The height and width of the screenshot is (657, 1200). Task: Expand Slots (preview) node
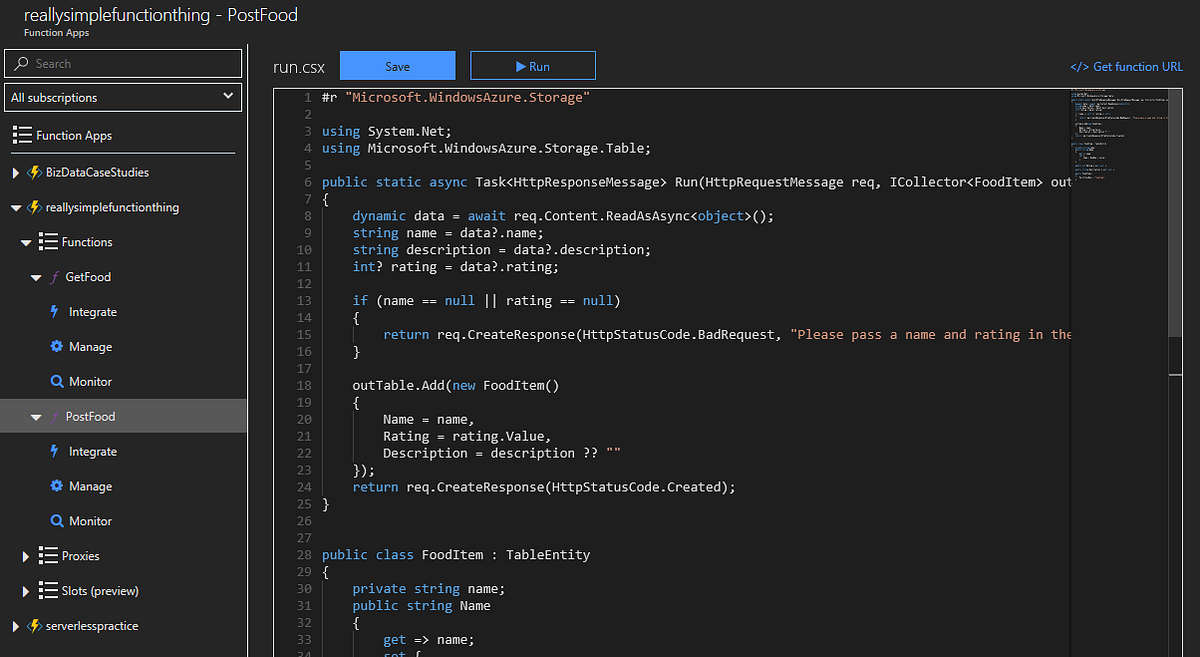(26, 591)
